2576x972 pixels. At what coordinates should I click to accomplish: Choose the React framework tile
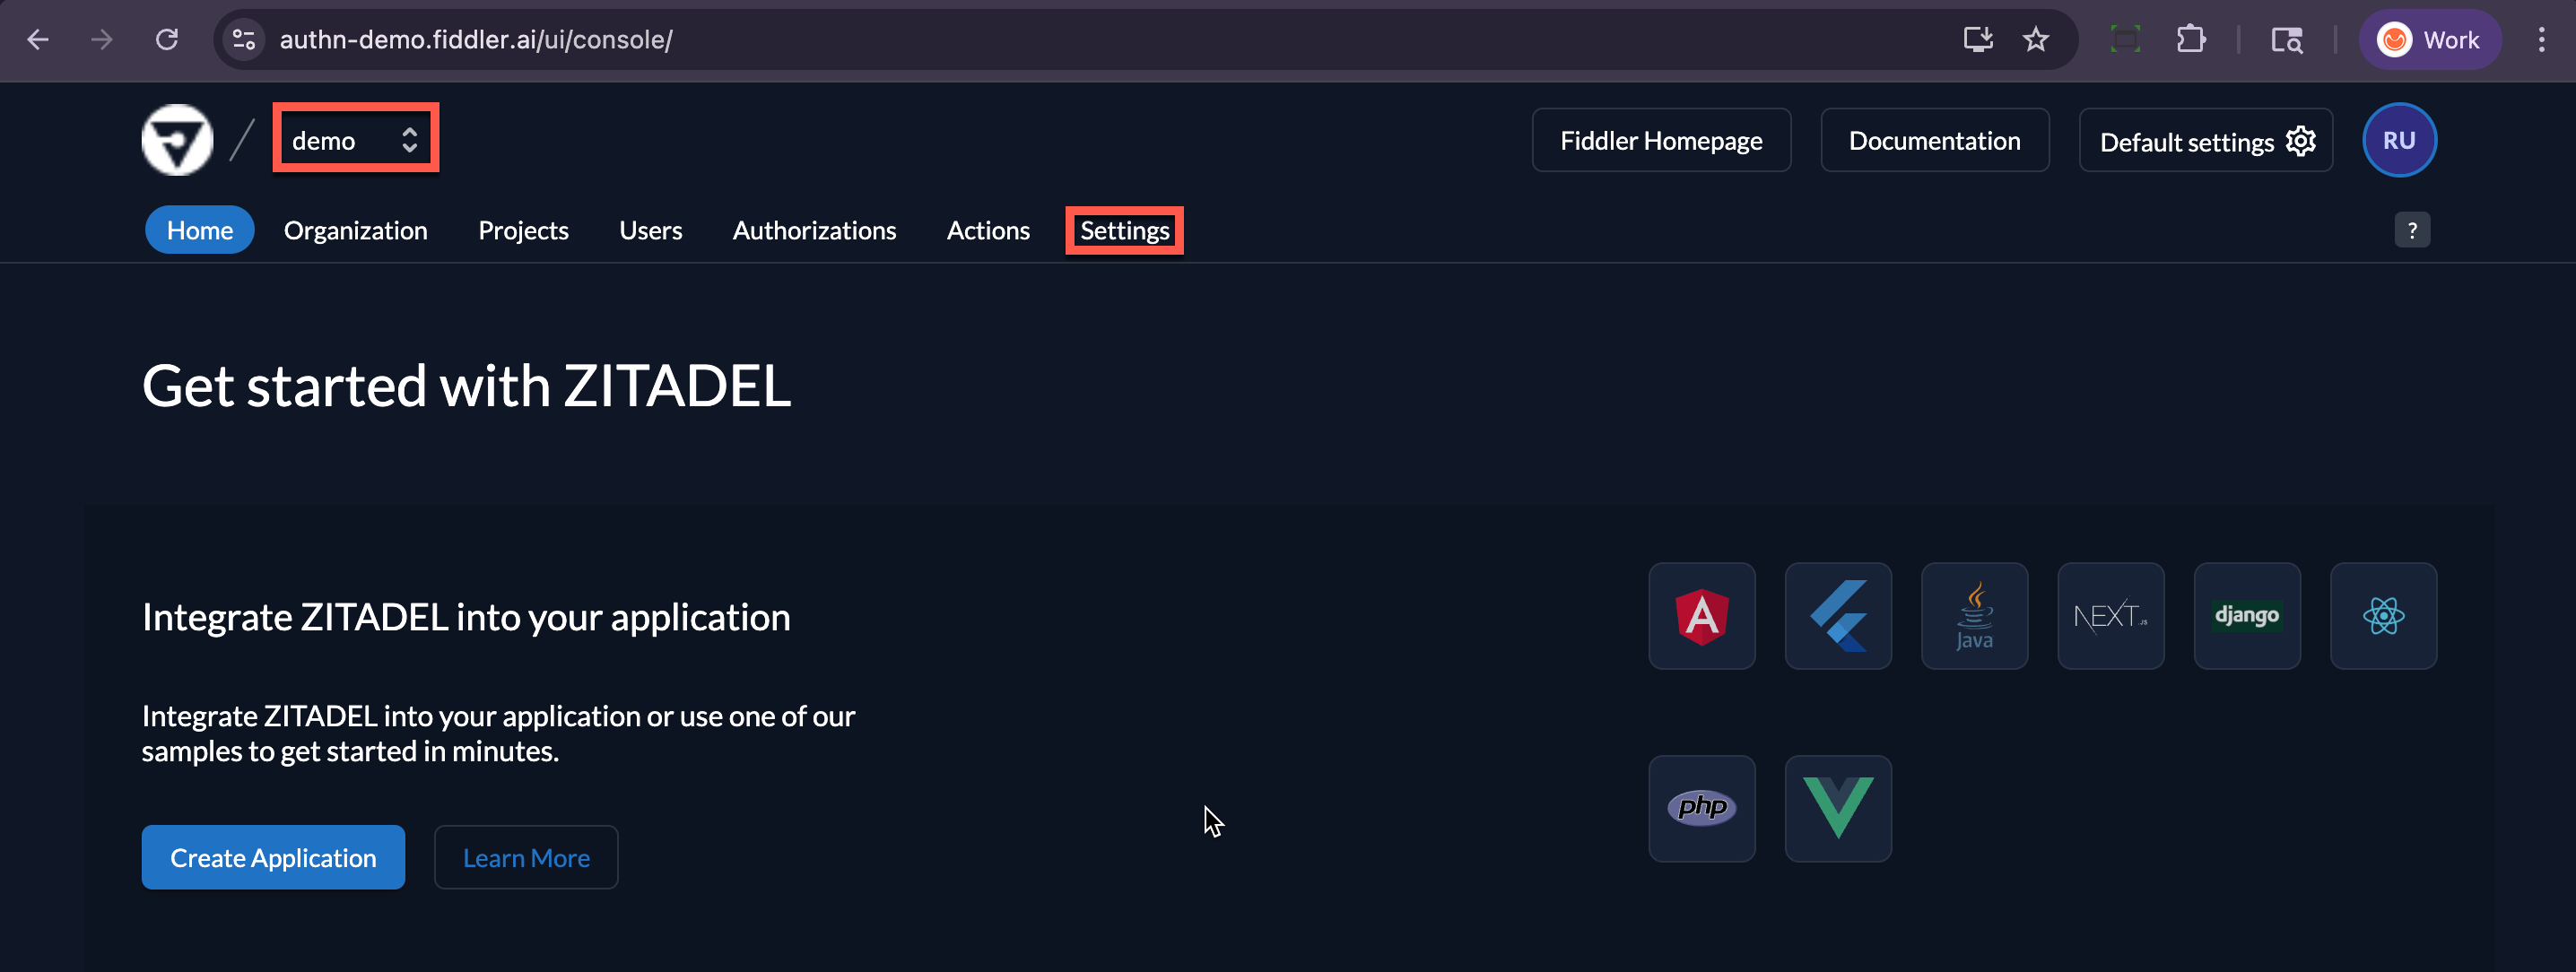coord(2383,616)
